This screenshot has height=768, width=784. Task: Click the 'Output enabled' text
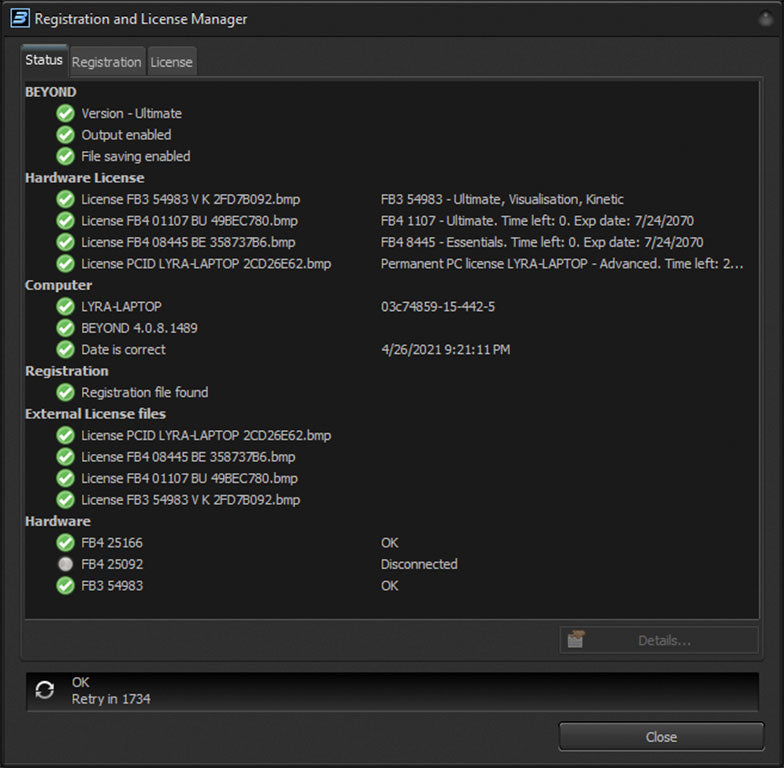tap(126, 135)
